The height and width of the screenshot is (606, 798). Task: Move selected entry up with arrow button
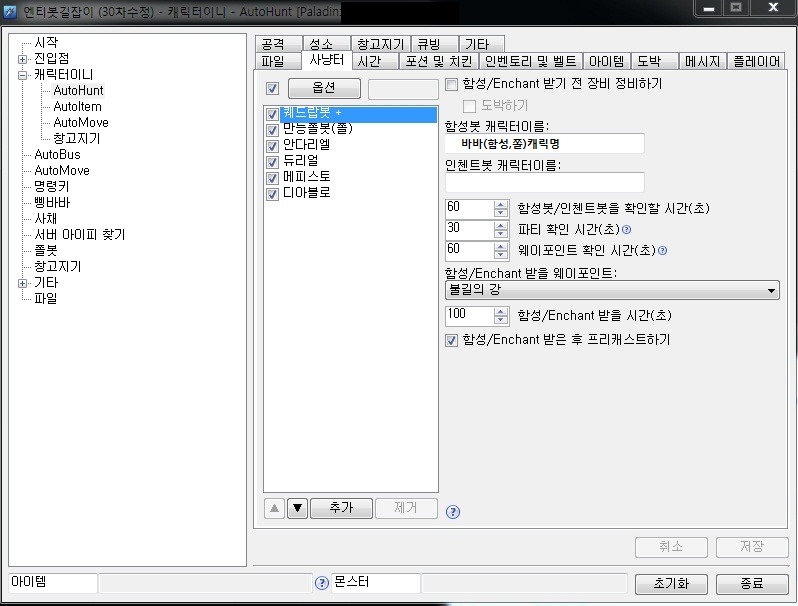(x=274, y=508)
